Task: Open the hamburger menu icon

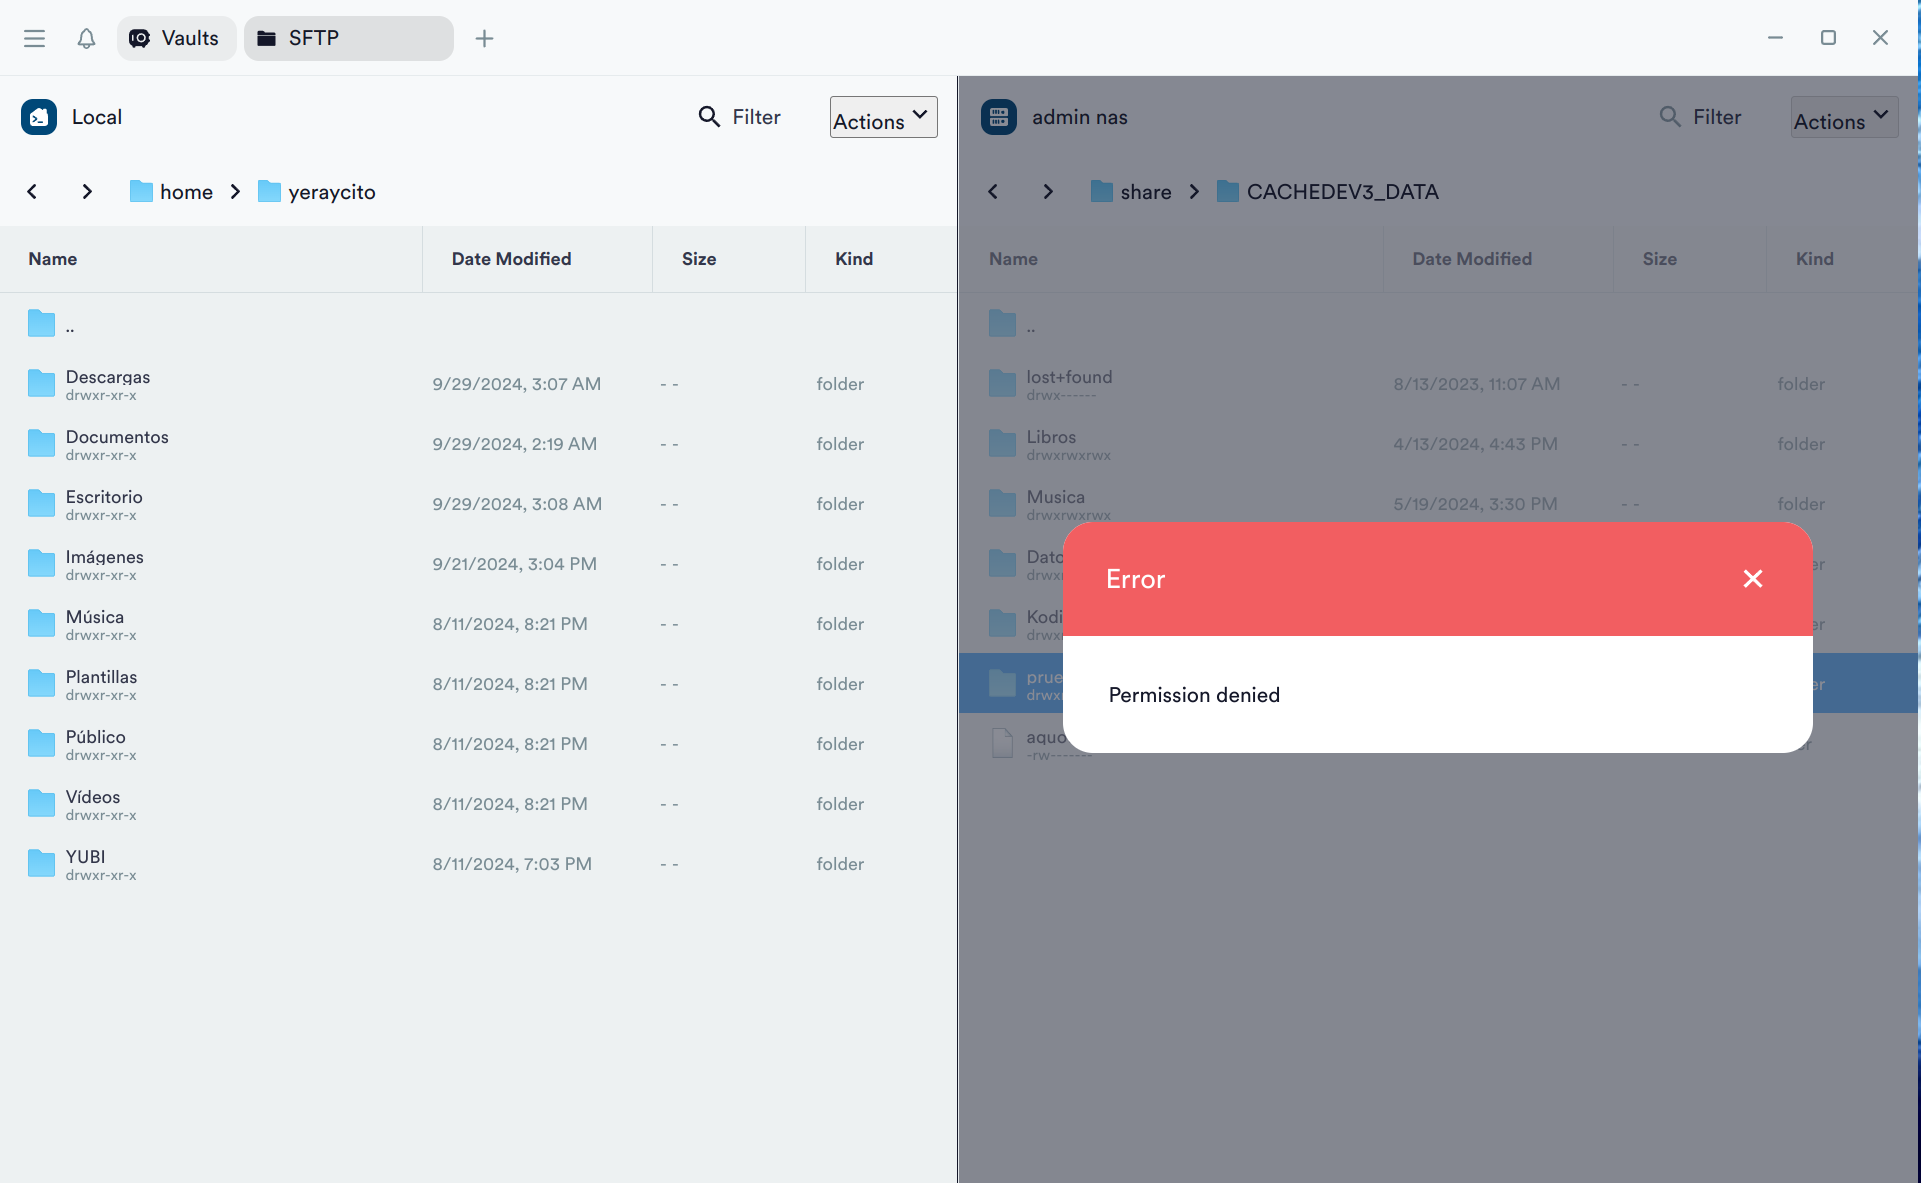Action: (34, 38)
